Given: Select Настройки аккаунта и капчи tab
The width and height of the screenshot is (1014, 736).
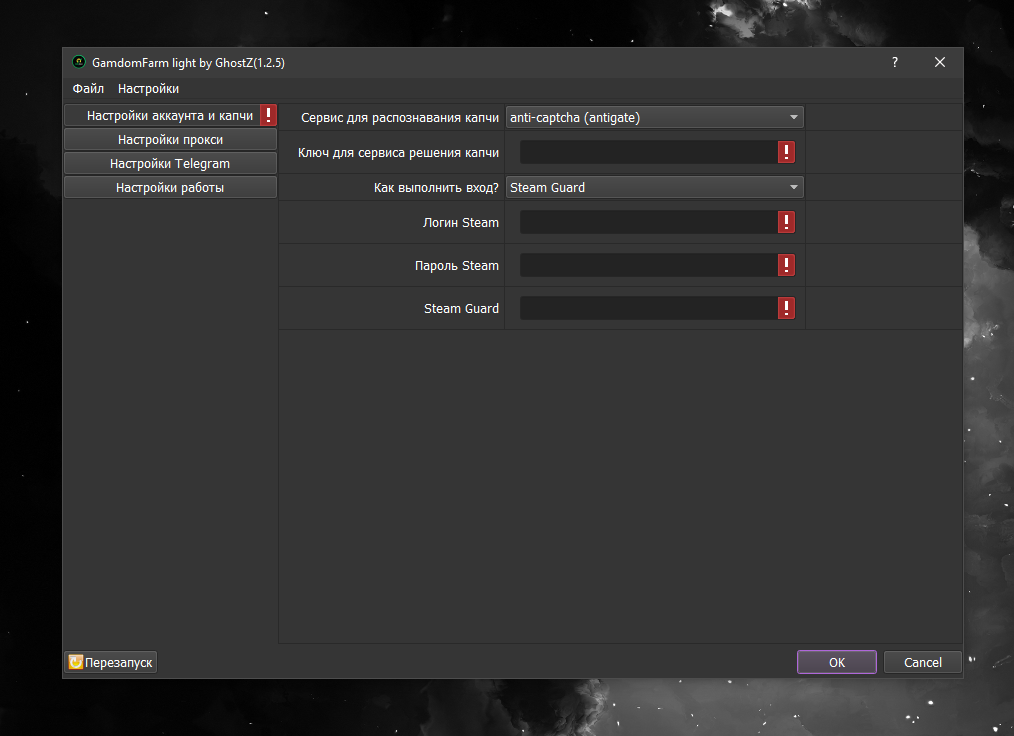Looking at the screenshot, I should tap(170, 115).
